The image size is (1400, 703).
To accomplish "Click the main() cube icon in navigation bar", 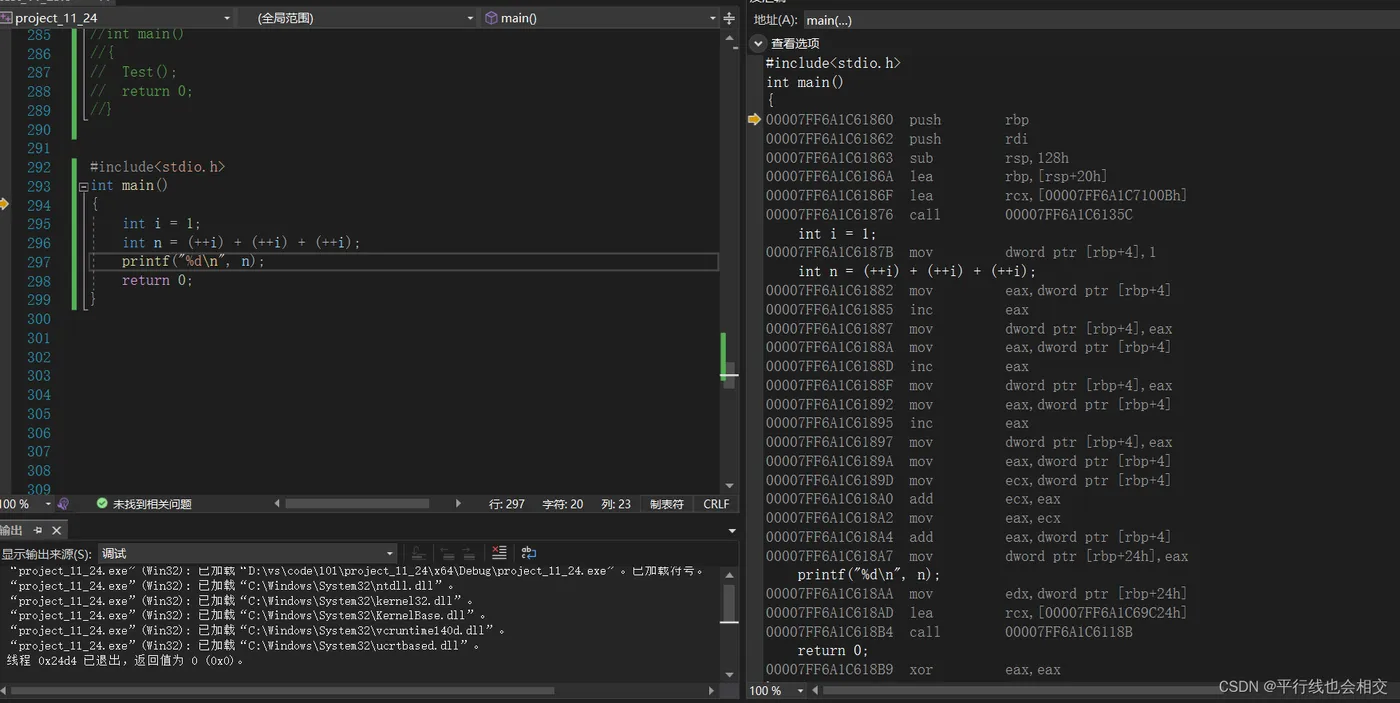I will coord(491,18).
